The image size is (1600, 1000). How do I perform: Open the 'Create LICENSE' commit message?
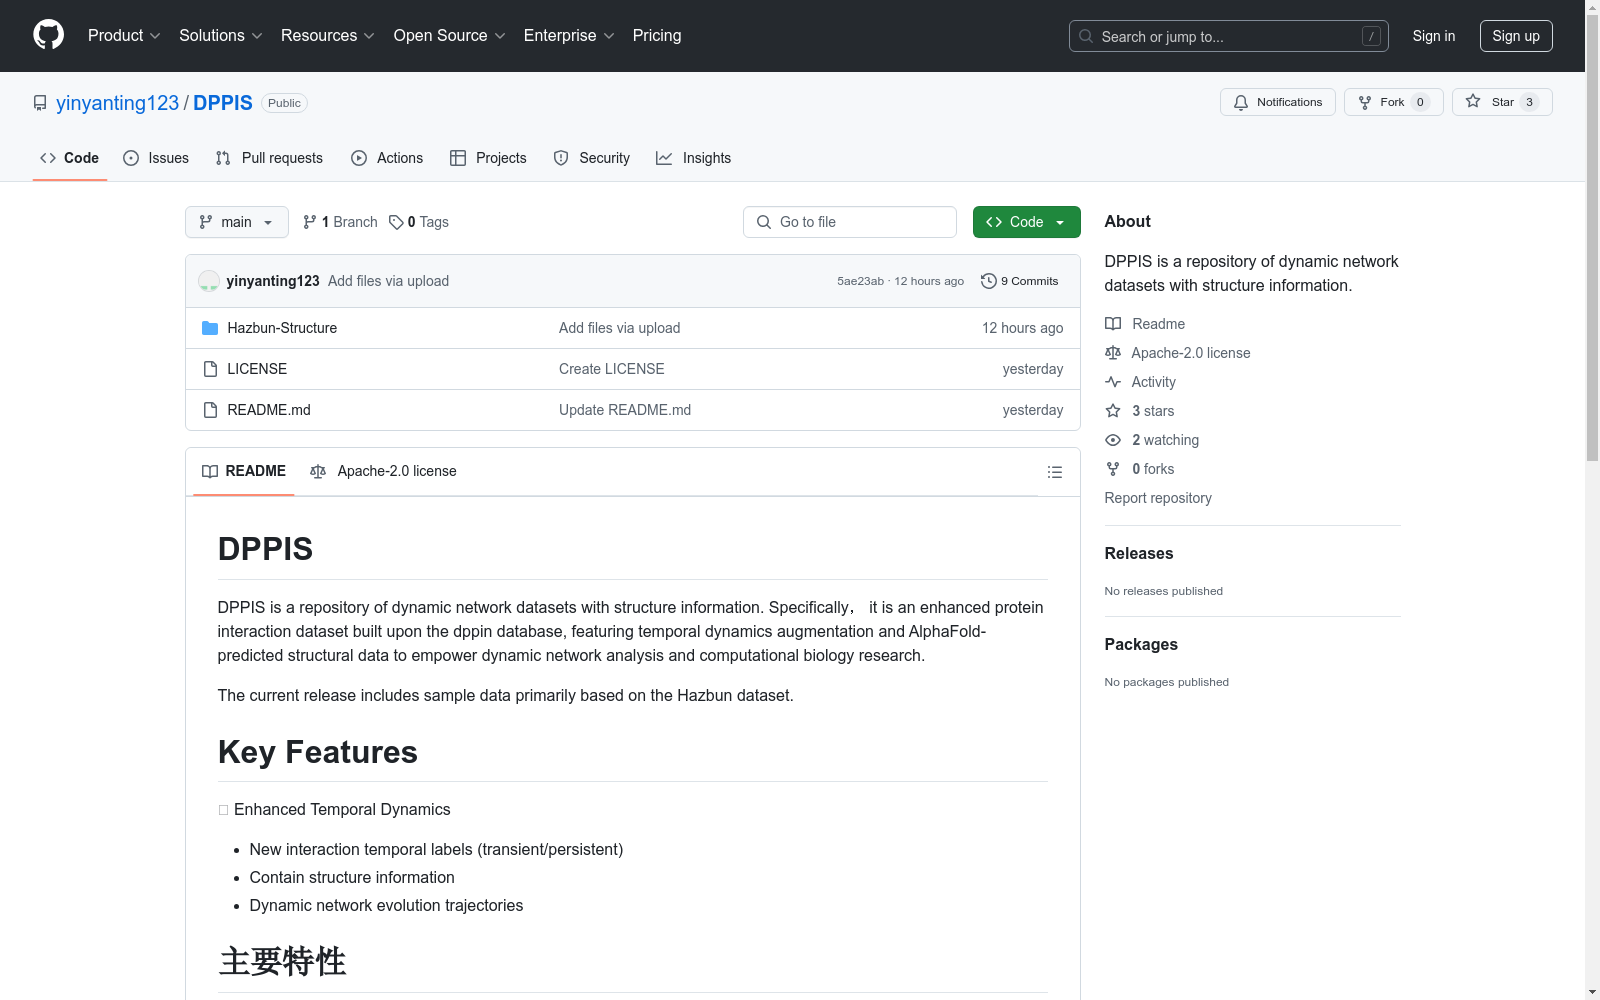(x=612, y=369)
